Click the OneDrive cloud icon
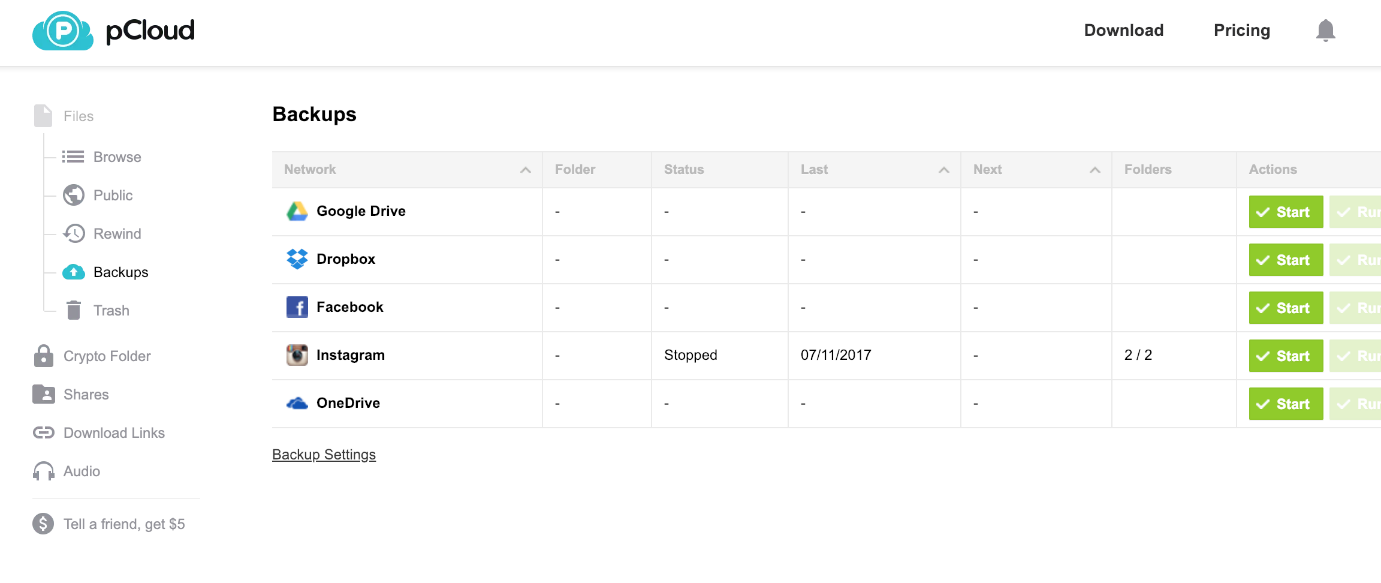The height and width of the screenshot is (583, 1381). coord(297,403)
